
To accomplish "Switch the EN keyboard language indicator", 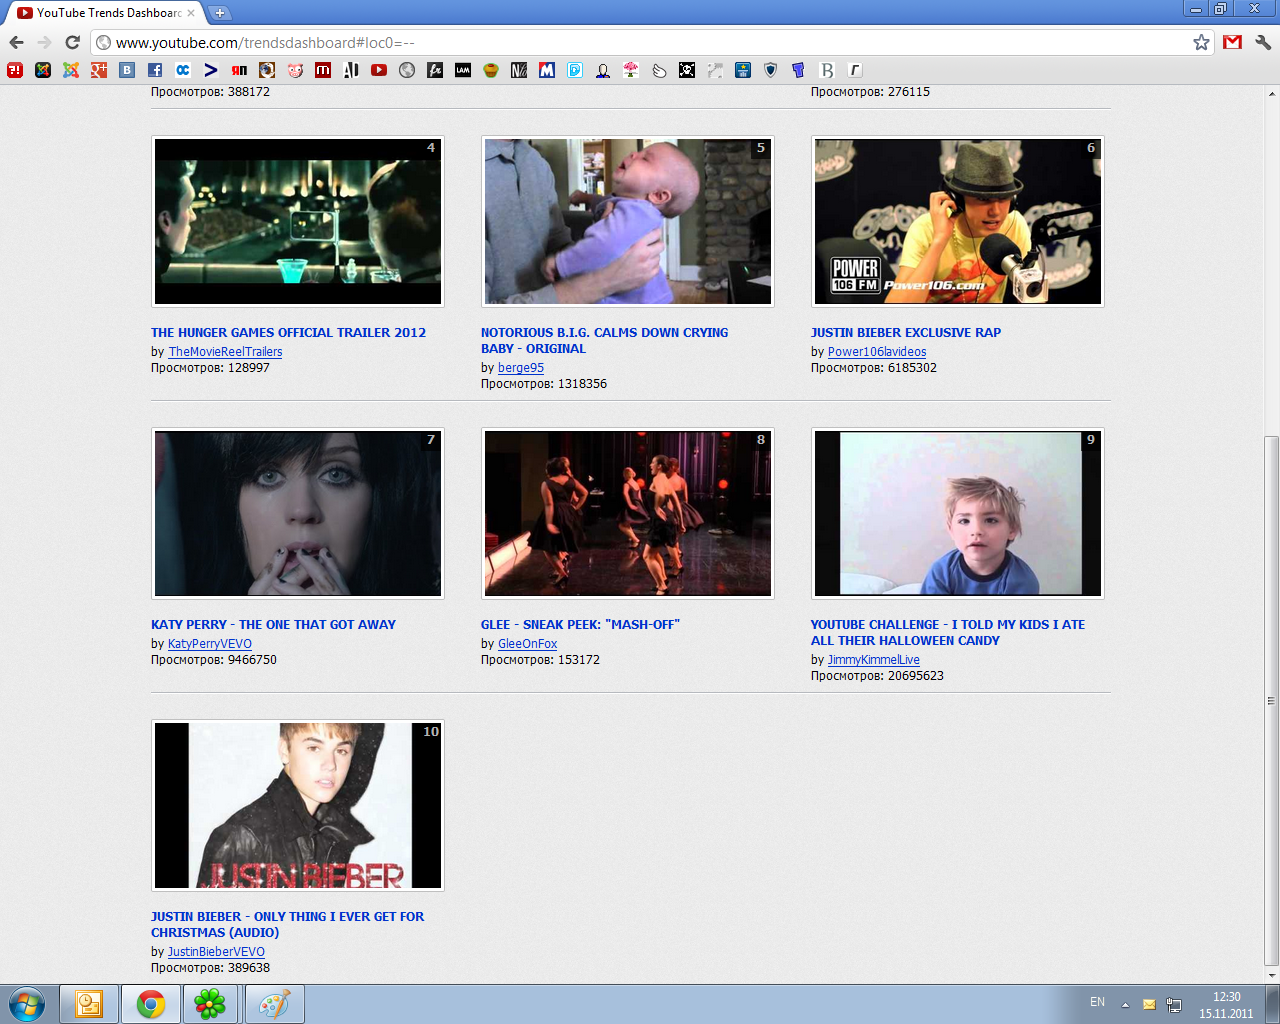I will click(1097, 1002).
